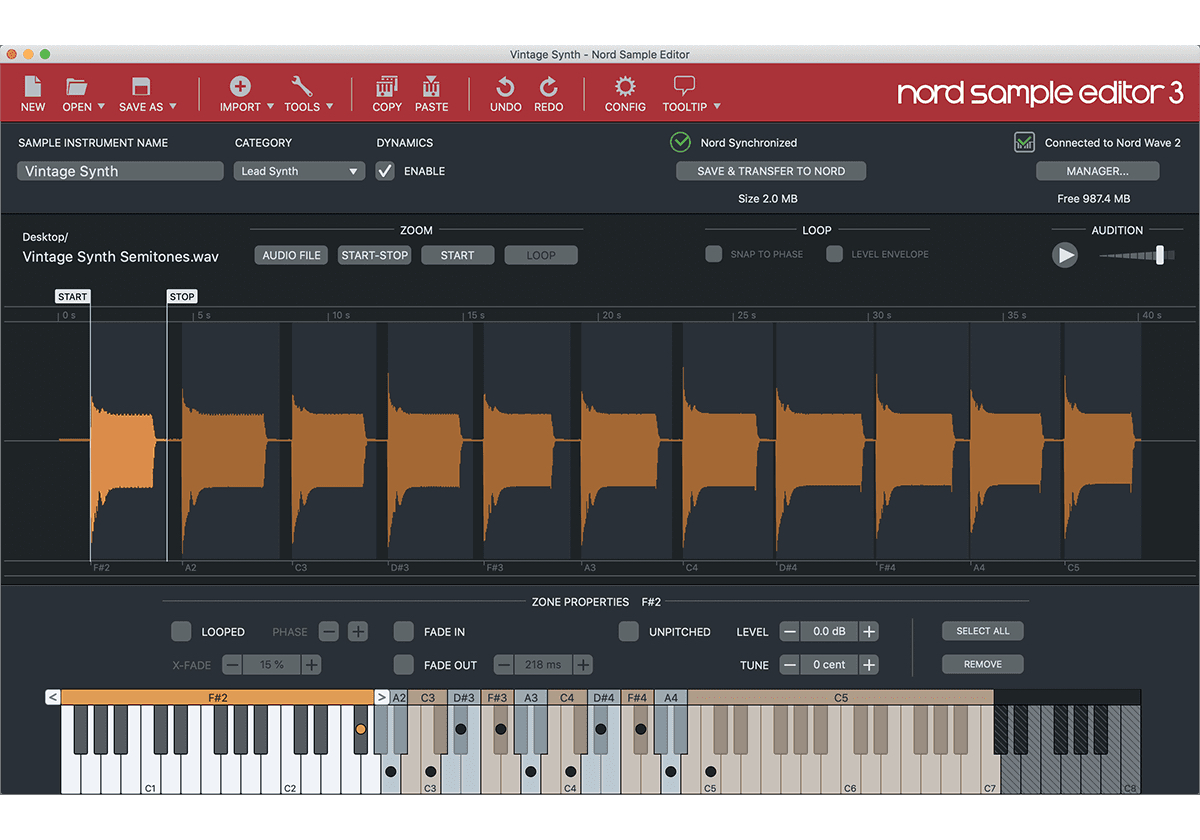Toggle the DYNAMICS ENABLE checkbox
1200x840 pixels.
click(385, 171)
